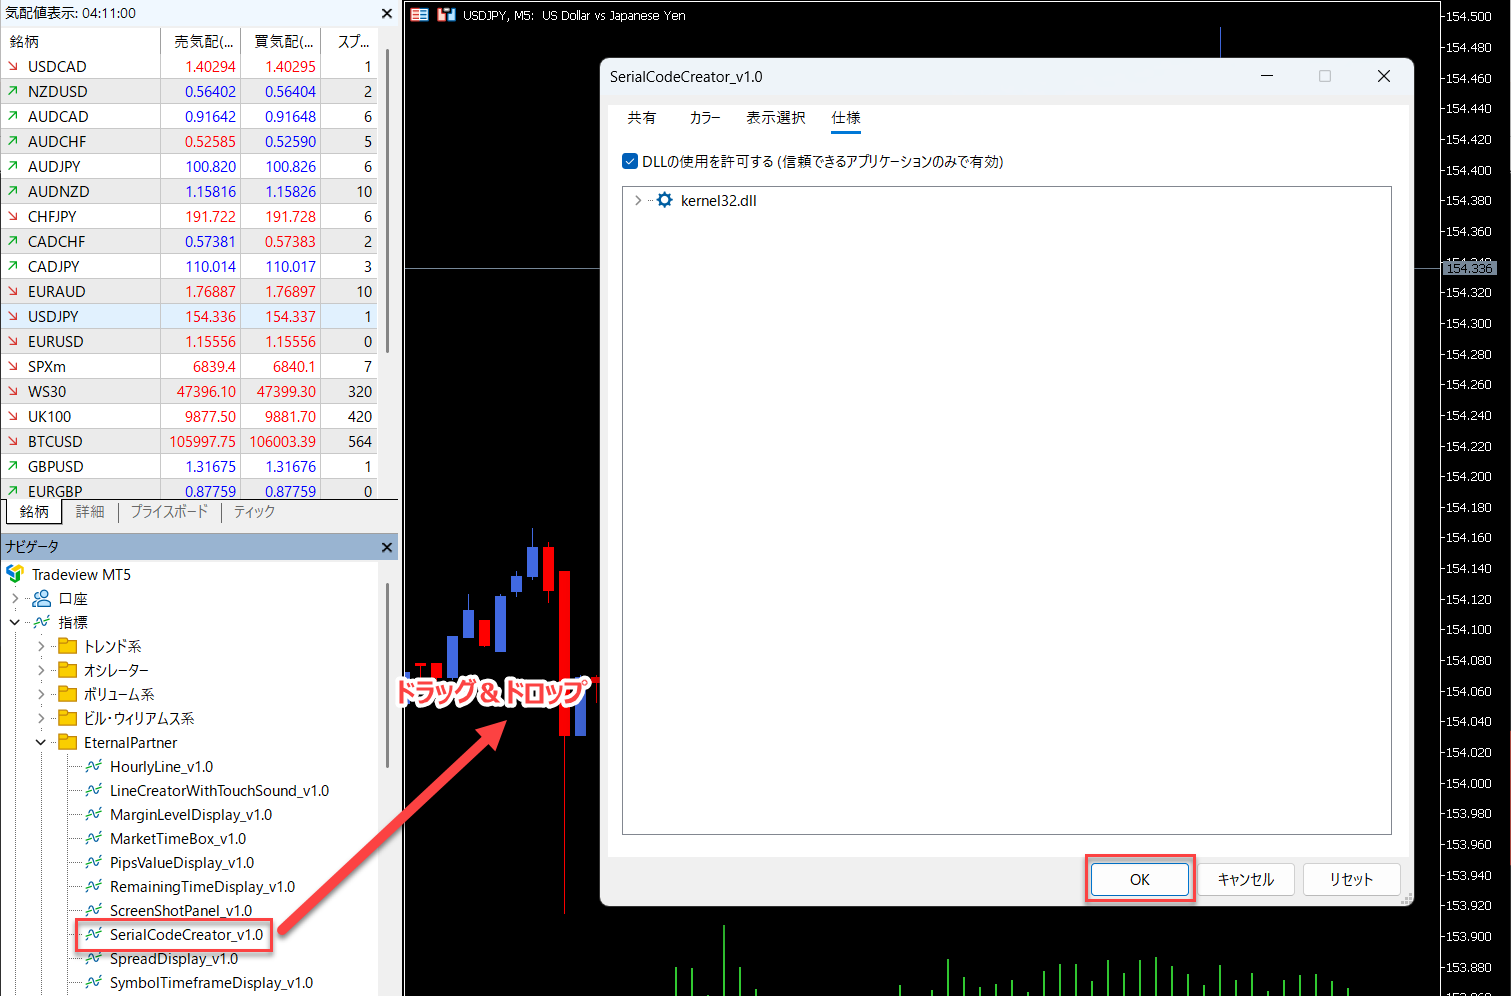Expand the オシレーター folder
Viewport: 1511px width, 996px height.
point(41,670)
